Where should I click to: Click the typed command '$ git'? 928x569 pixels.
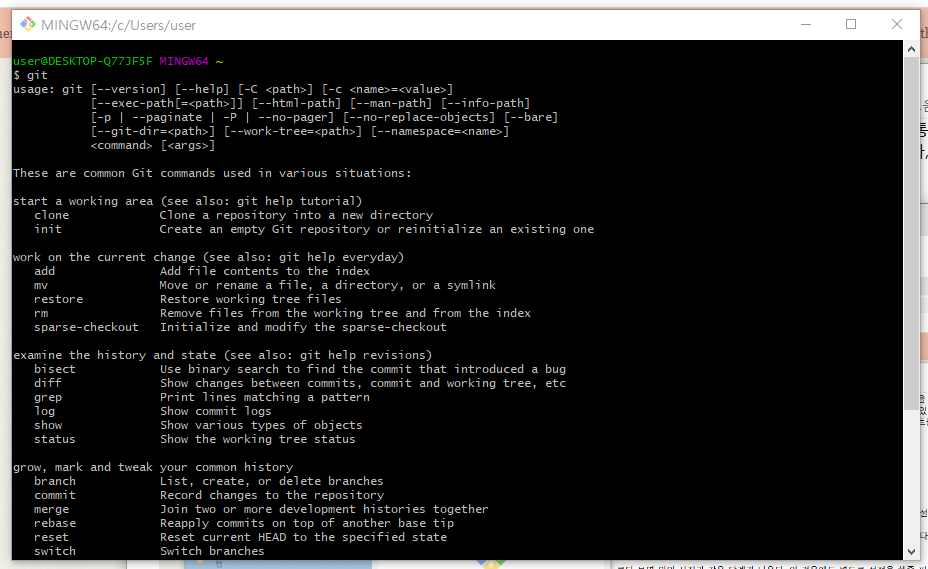coord(30,75)
